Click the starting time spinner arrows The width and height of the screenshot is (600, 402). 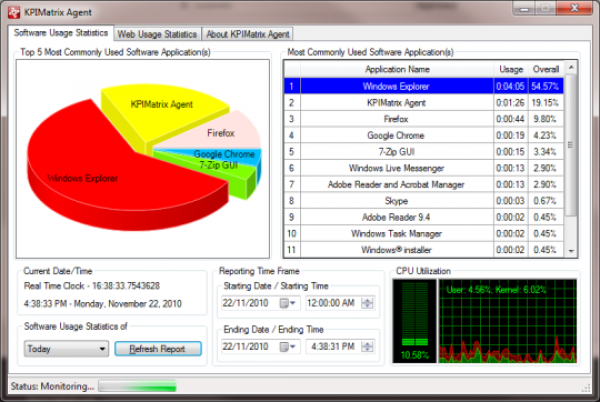[367, 303]
